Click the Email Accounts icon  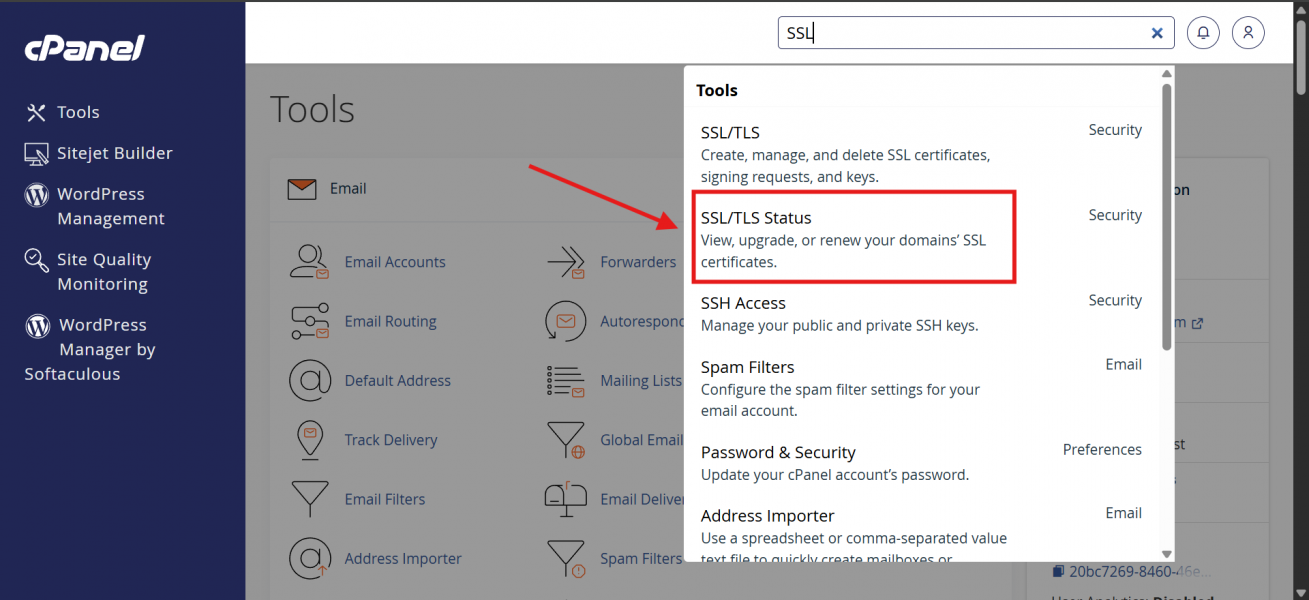[x=309, y=262]
